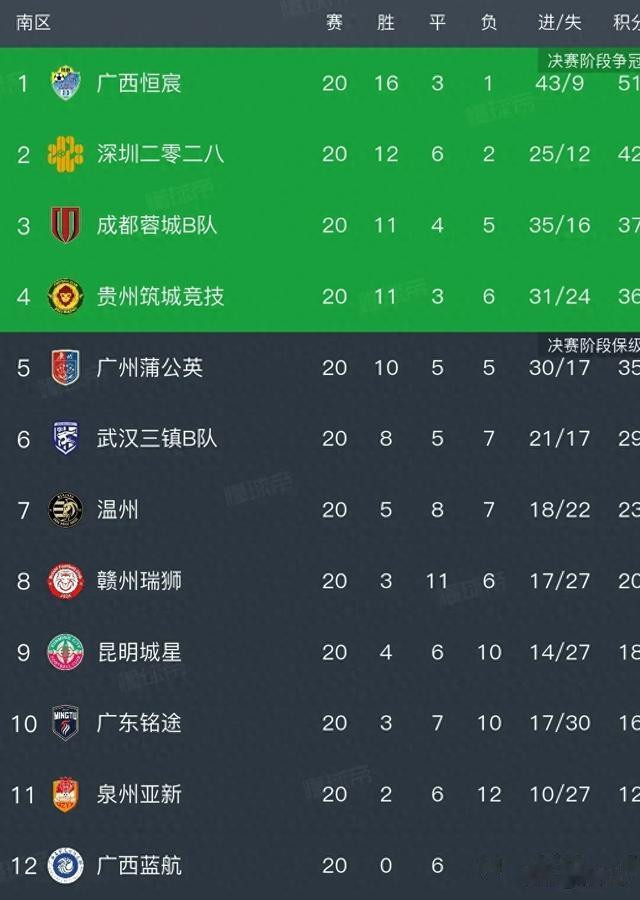
Task: Click the 决赛阶段争冠 zone label
Action: click(593, 61)
